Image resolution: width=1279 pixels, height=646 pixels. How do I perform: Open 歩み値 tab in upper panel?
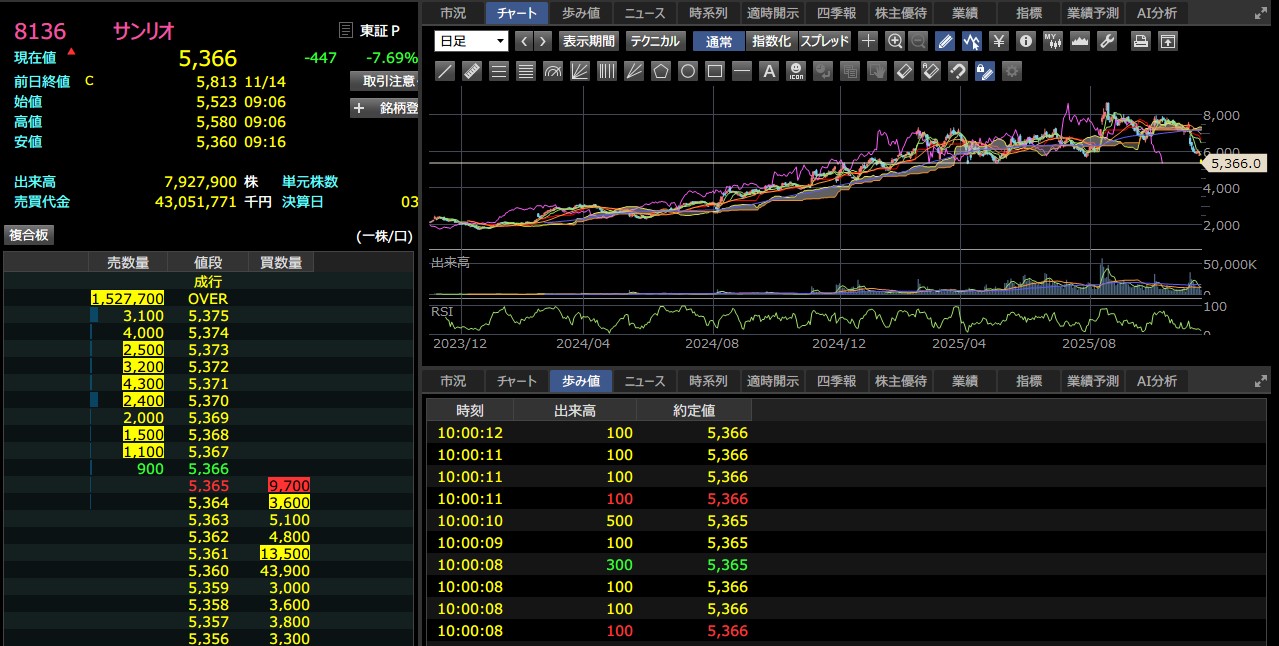(581, 13)
